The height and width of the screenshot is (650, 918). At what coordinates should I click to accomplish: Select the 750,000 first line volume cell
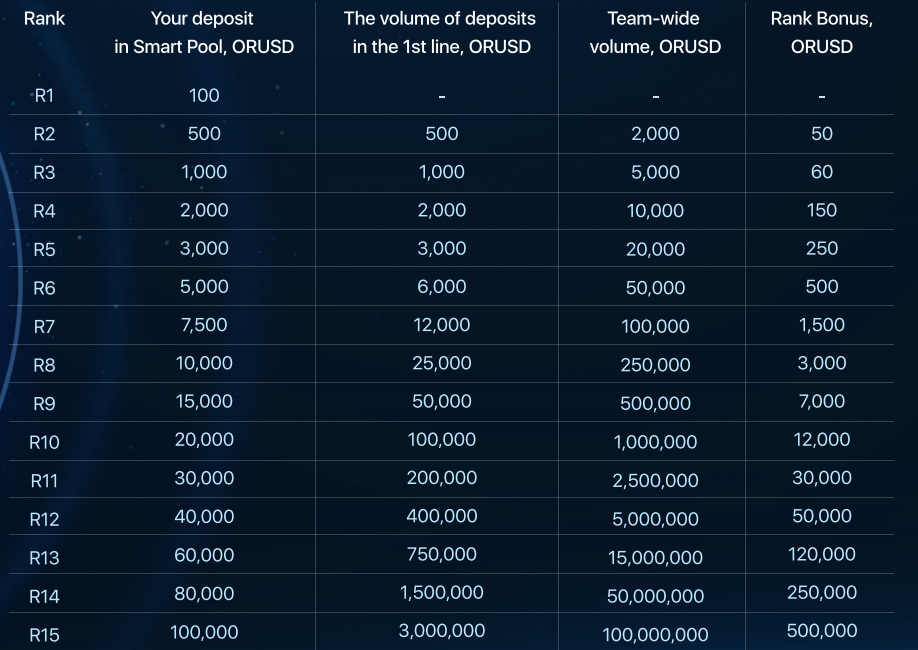[x=441, y=555]
